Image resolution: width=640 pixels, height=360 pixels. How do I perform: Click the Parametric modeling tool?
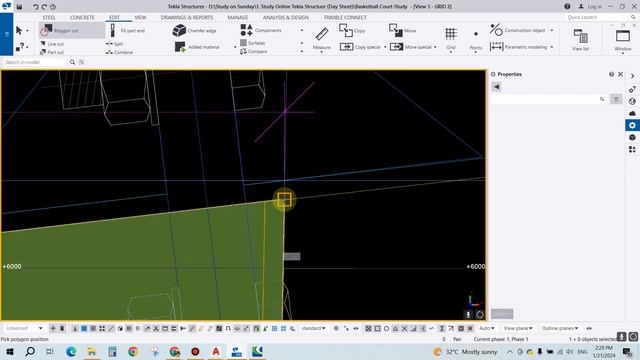(518, 47)
